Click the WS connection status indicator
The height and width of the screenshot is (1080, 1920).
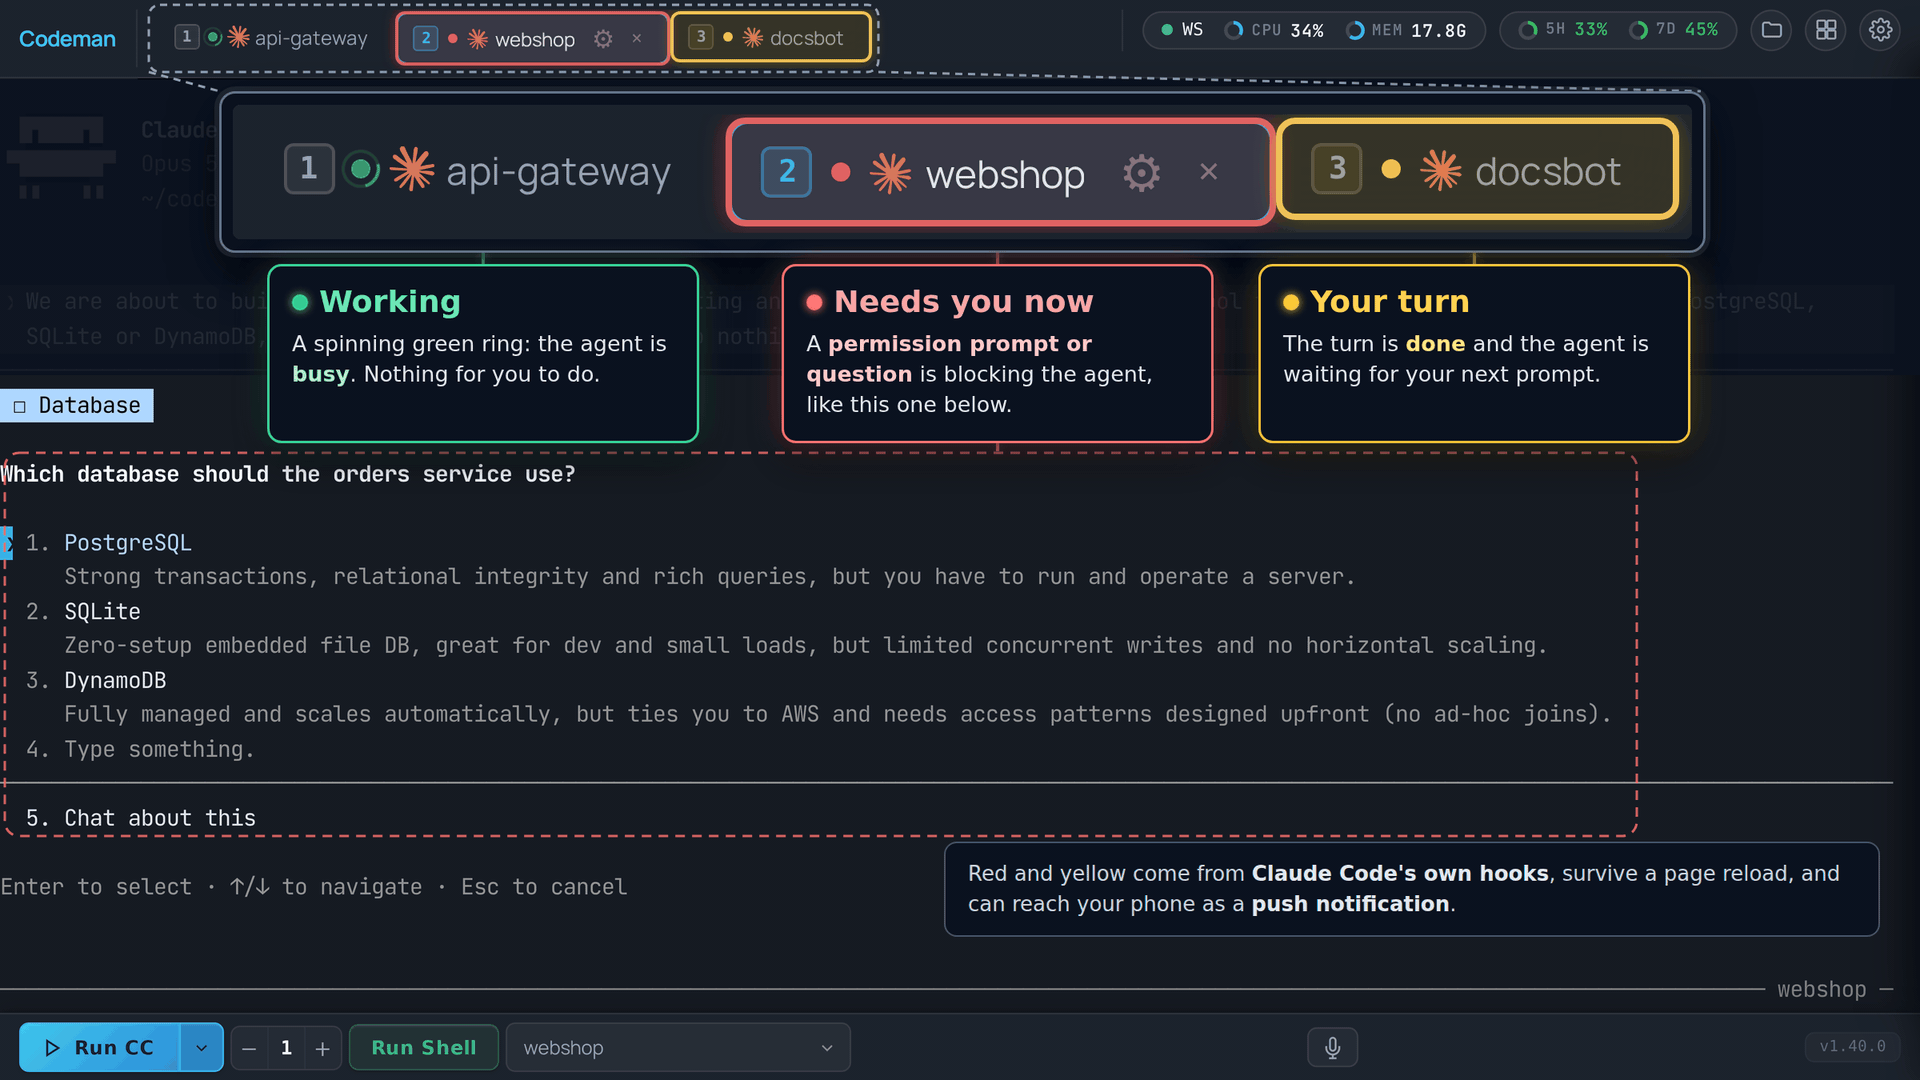click(x=1181, y=30)
